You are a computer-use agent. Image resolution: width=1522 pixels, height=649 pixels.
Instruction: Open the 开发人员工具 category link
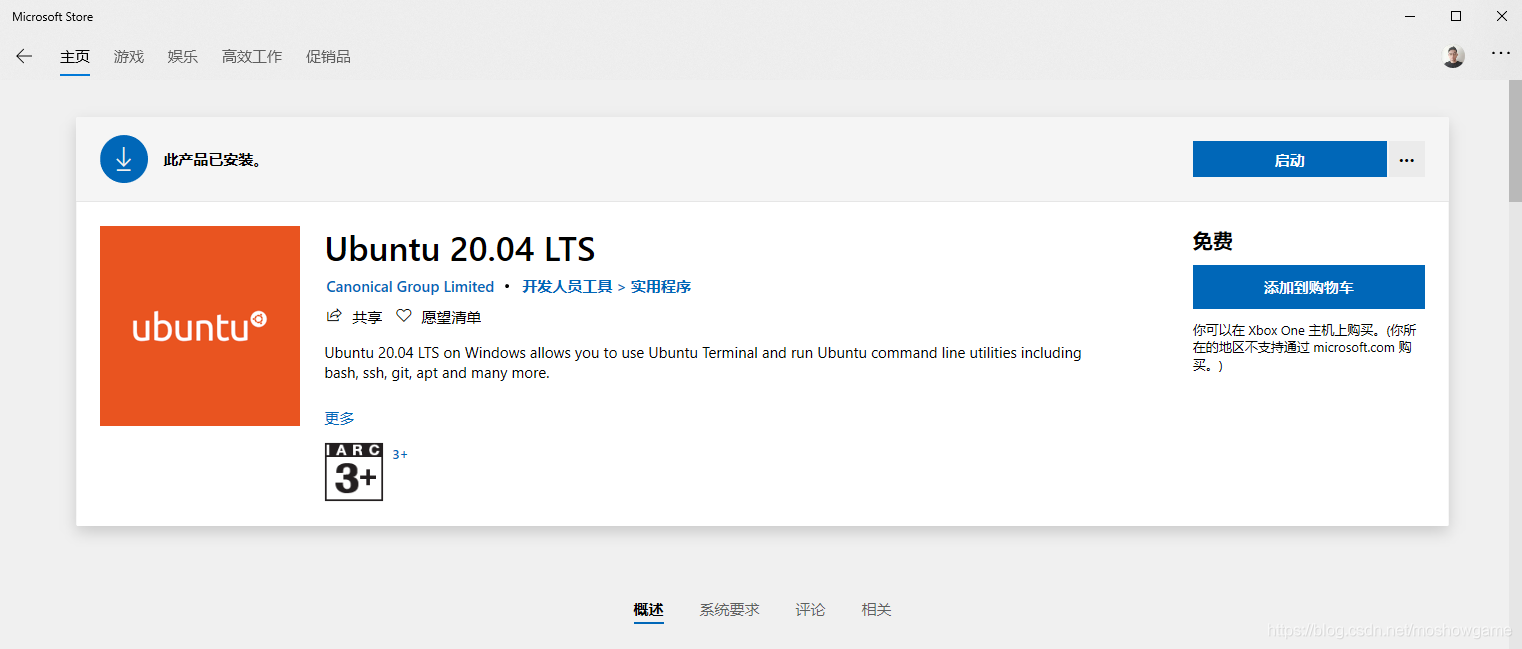tap(567, 287)
